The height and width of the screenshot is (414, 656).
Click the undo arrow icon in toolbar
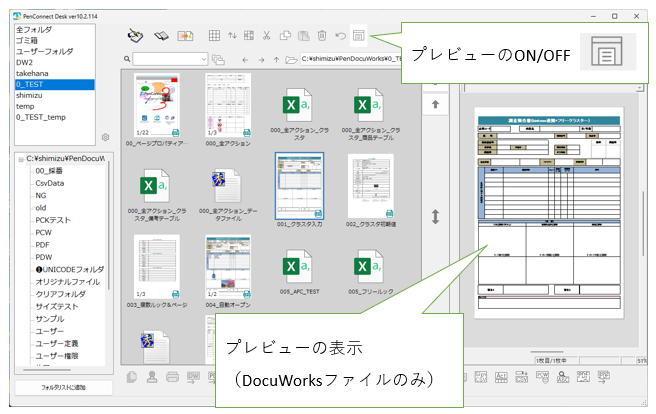tap(340, 36)
